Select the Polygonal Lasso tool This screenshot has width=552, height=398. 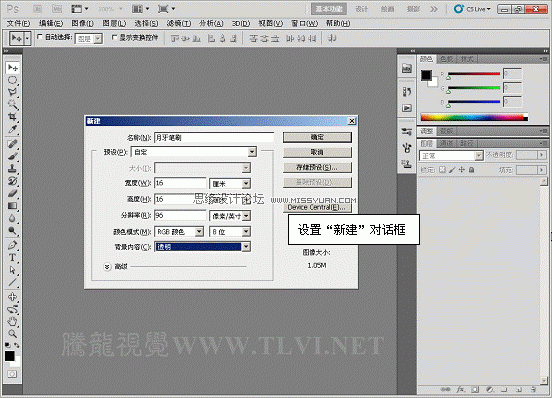tap(13, 93)
